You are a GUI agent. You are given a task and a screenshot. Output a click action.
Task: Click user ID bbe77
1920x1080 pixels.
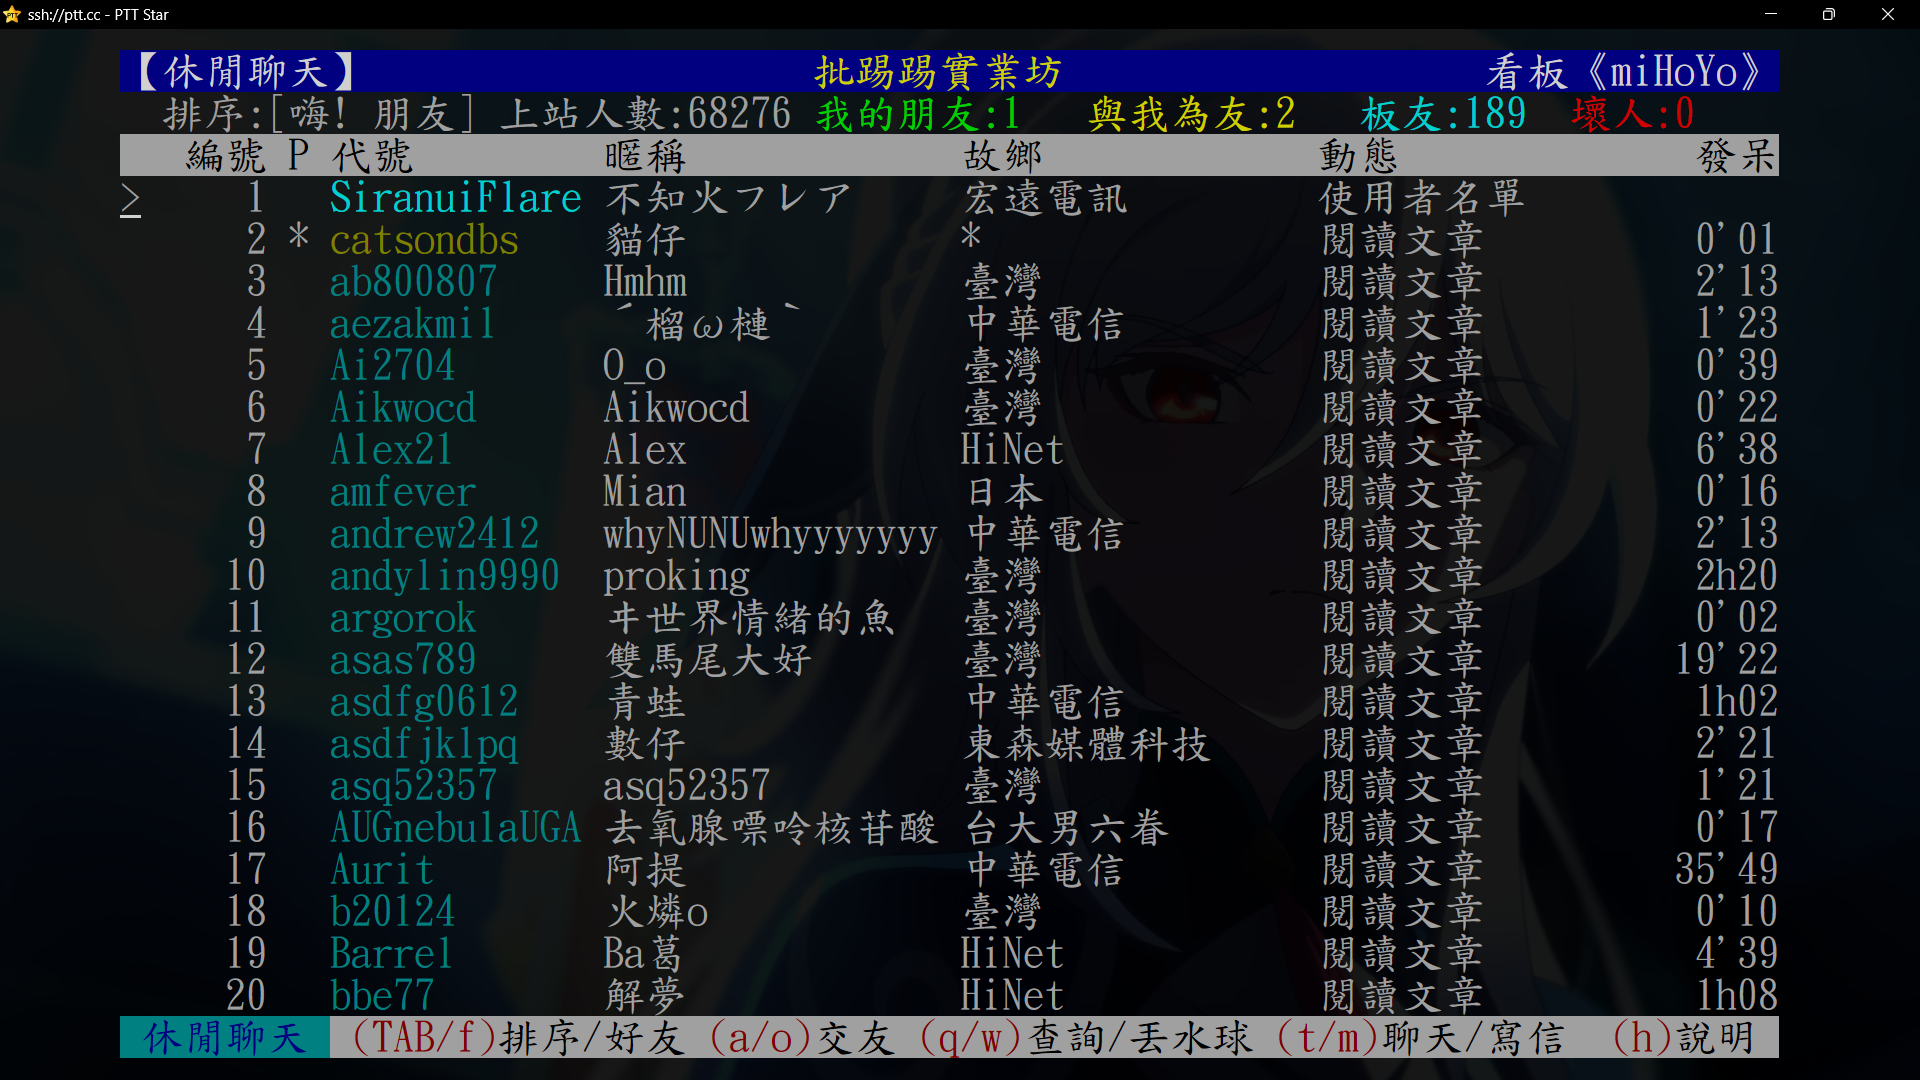[x=381, y=996]
